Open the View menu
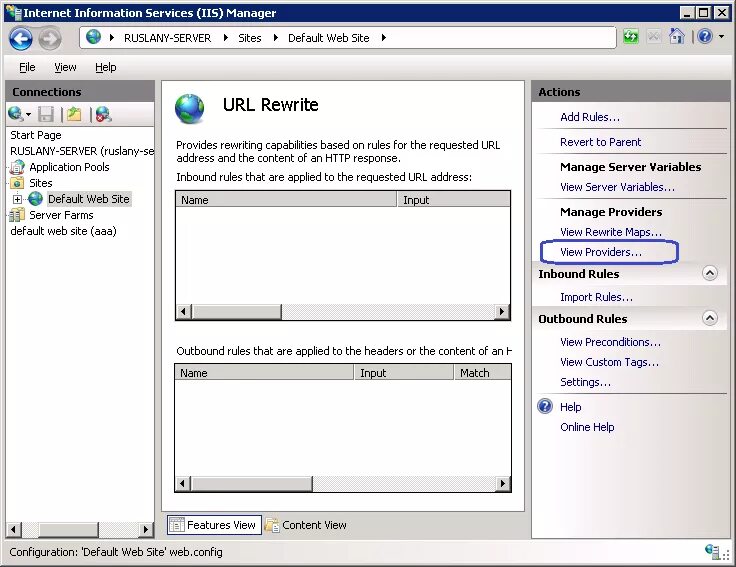This screenshot has width=736, height=567. (65, 67)
